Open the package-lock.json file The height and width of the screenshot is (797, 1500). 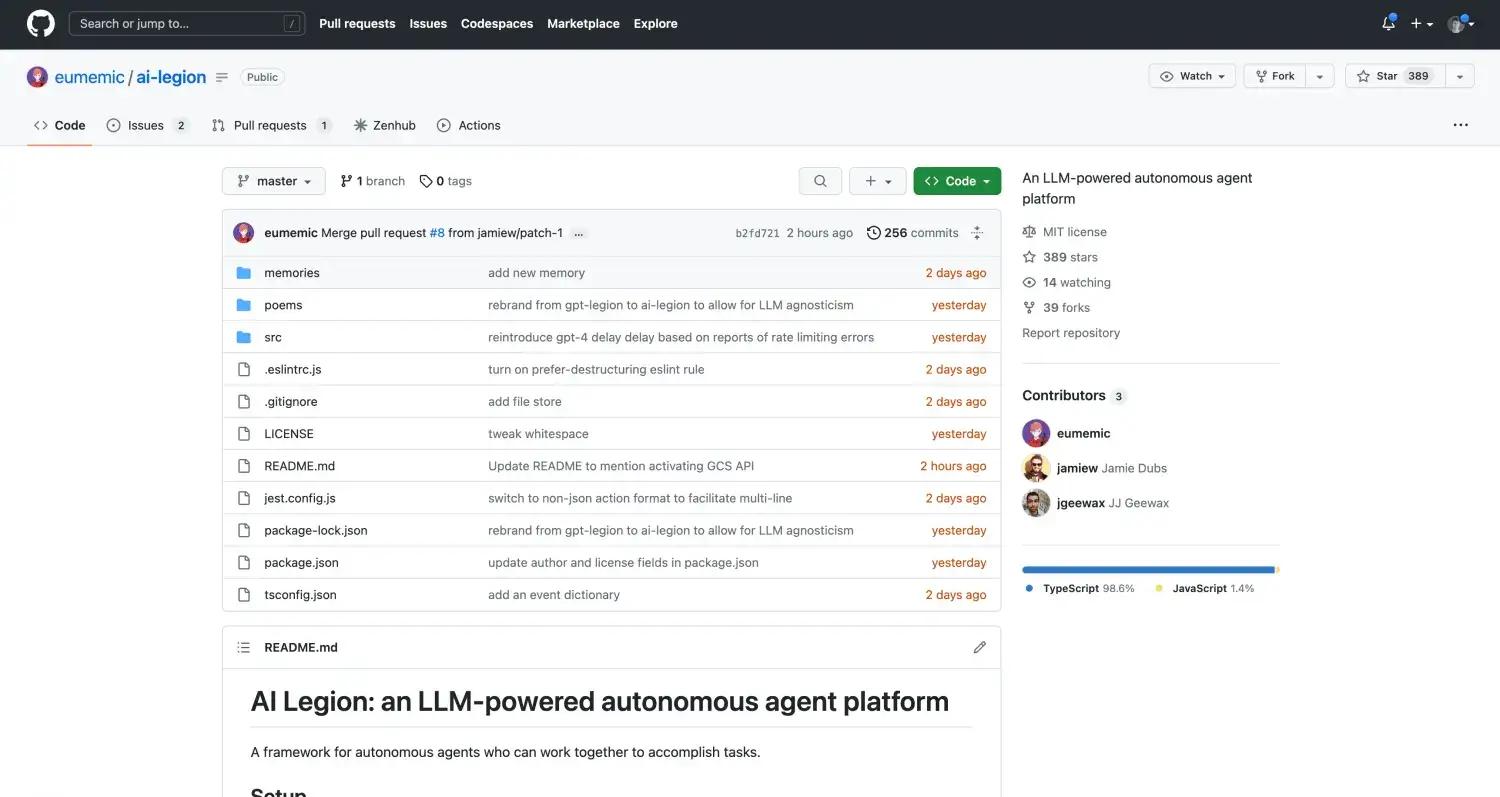pyautogui.click(x=316, y=530)
